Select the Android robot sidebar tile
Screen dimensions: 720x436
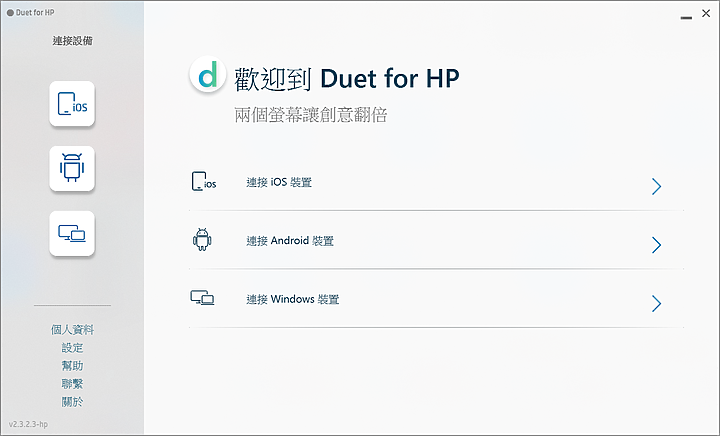tap(72, 168)
